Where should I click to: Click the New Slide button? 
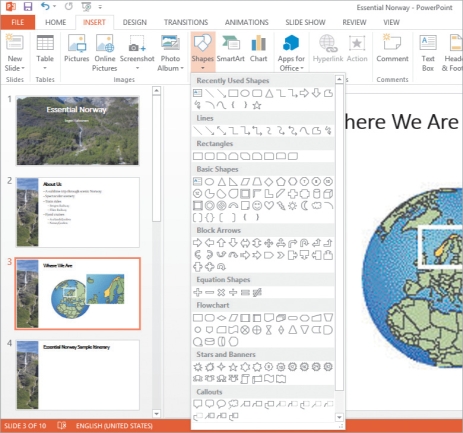click(15, 53)
